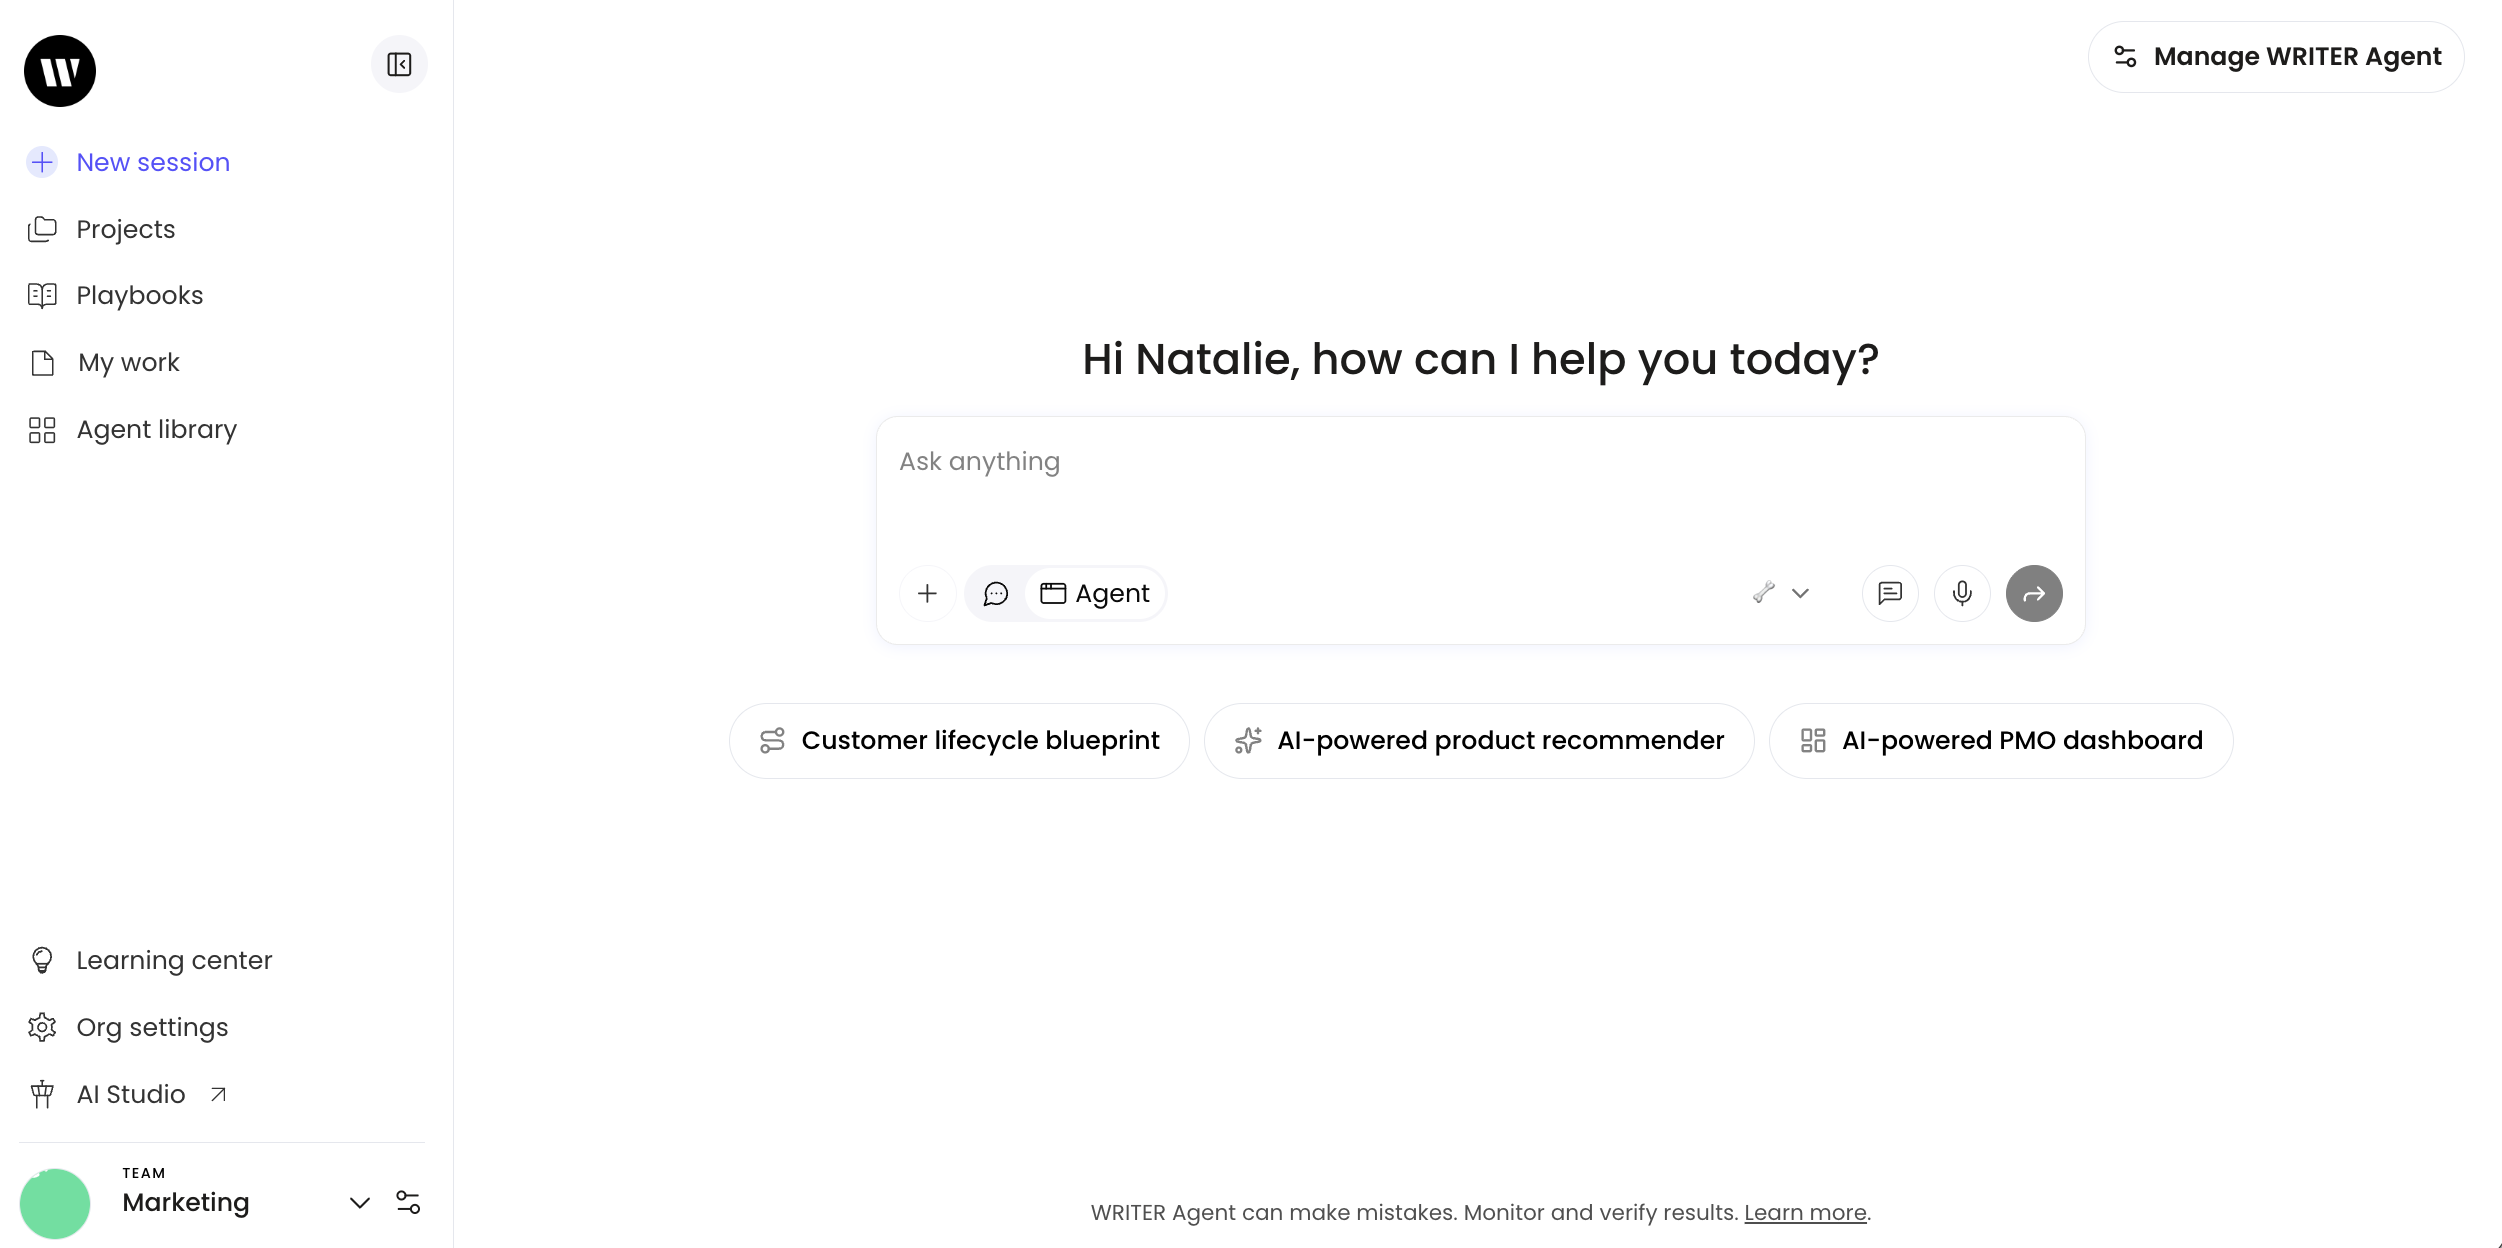This screenshot has height=1248, width=2502.
Task: Select the Customer lifecycle blueprint suggestion
Action: [959, 741]
